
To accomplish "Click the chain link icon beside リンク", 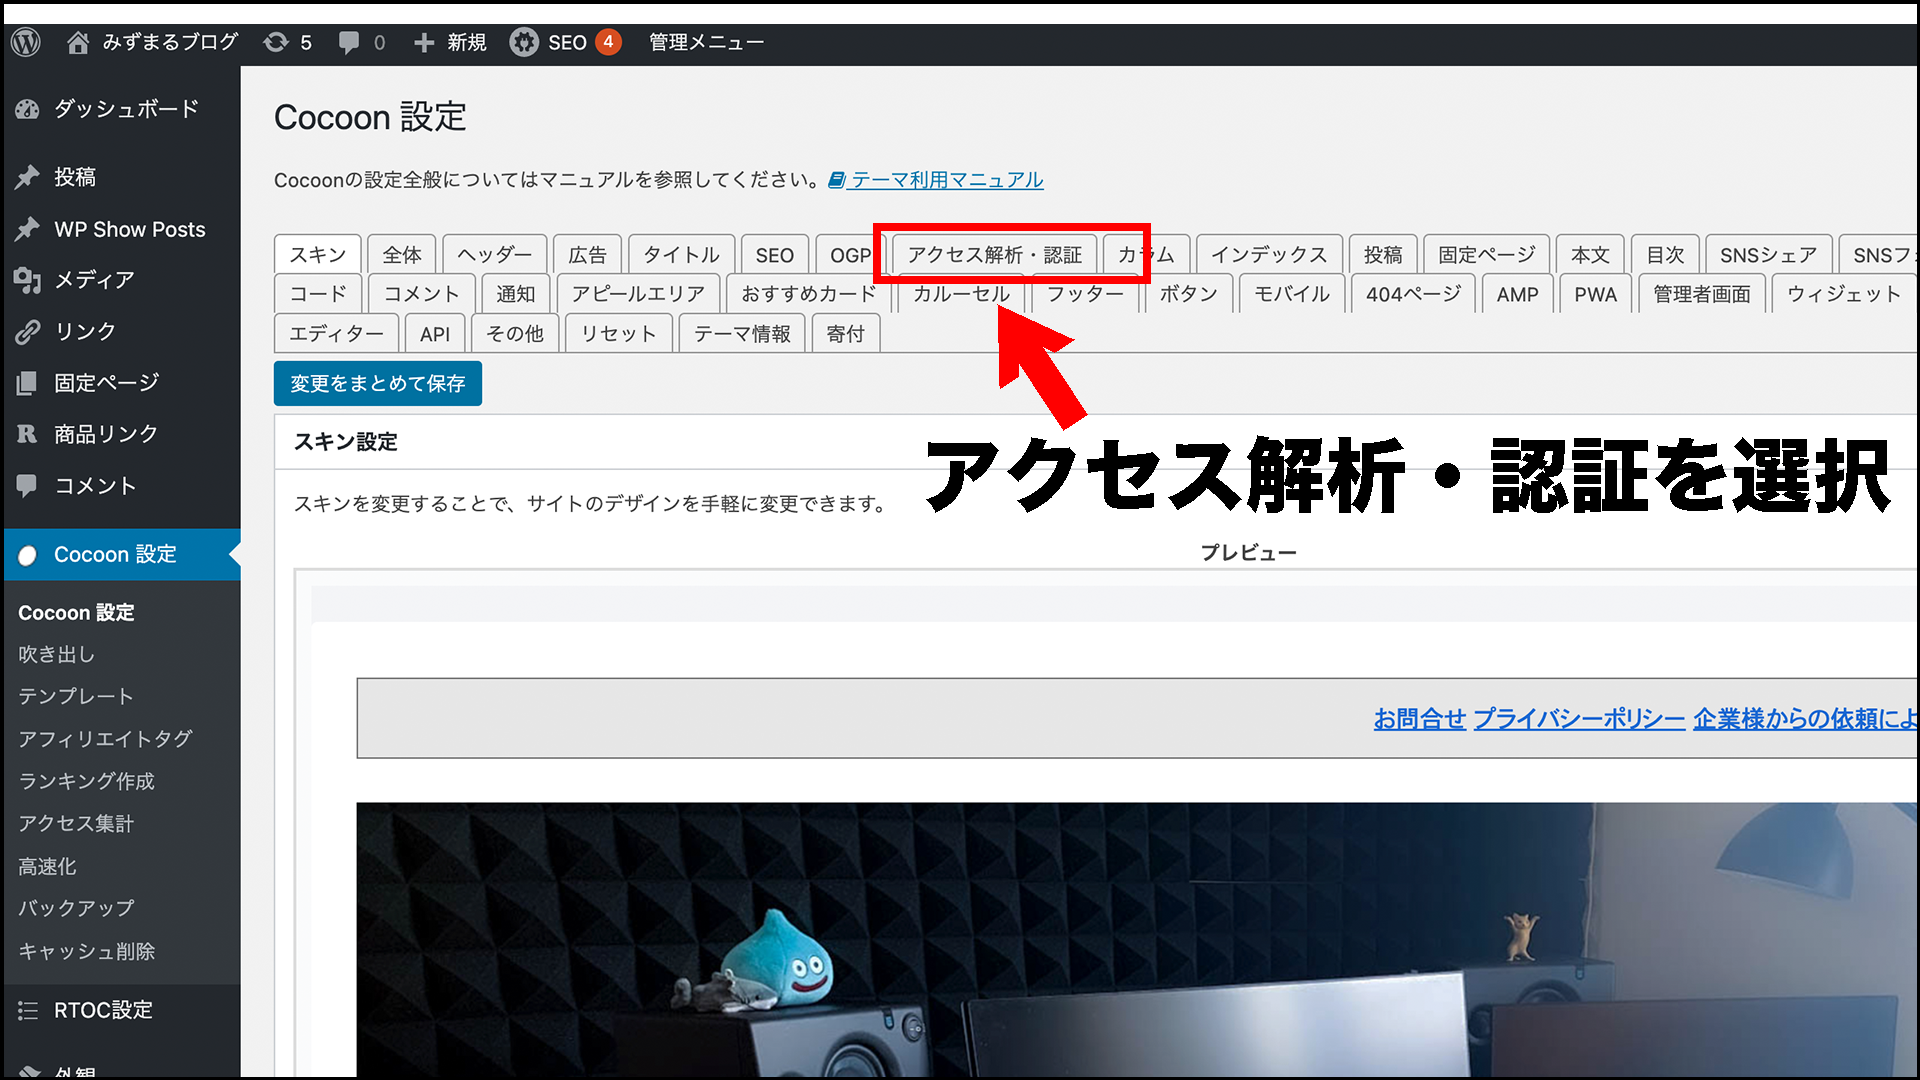I will (28, 332).
